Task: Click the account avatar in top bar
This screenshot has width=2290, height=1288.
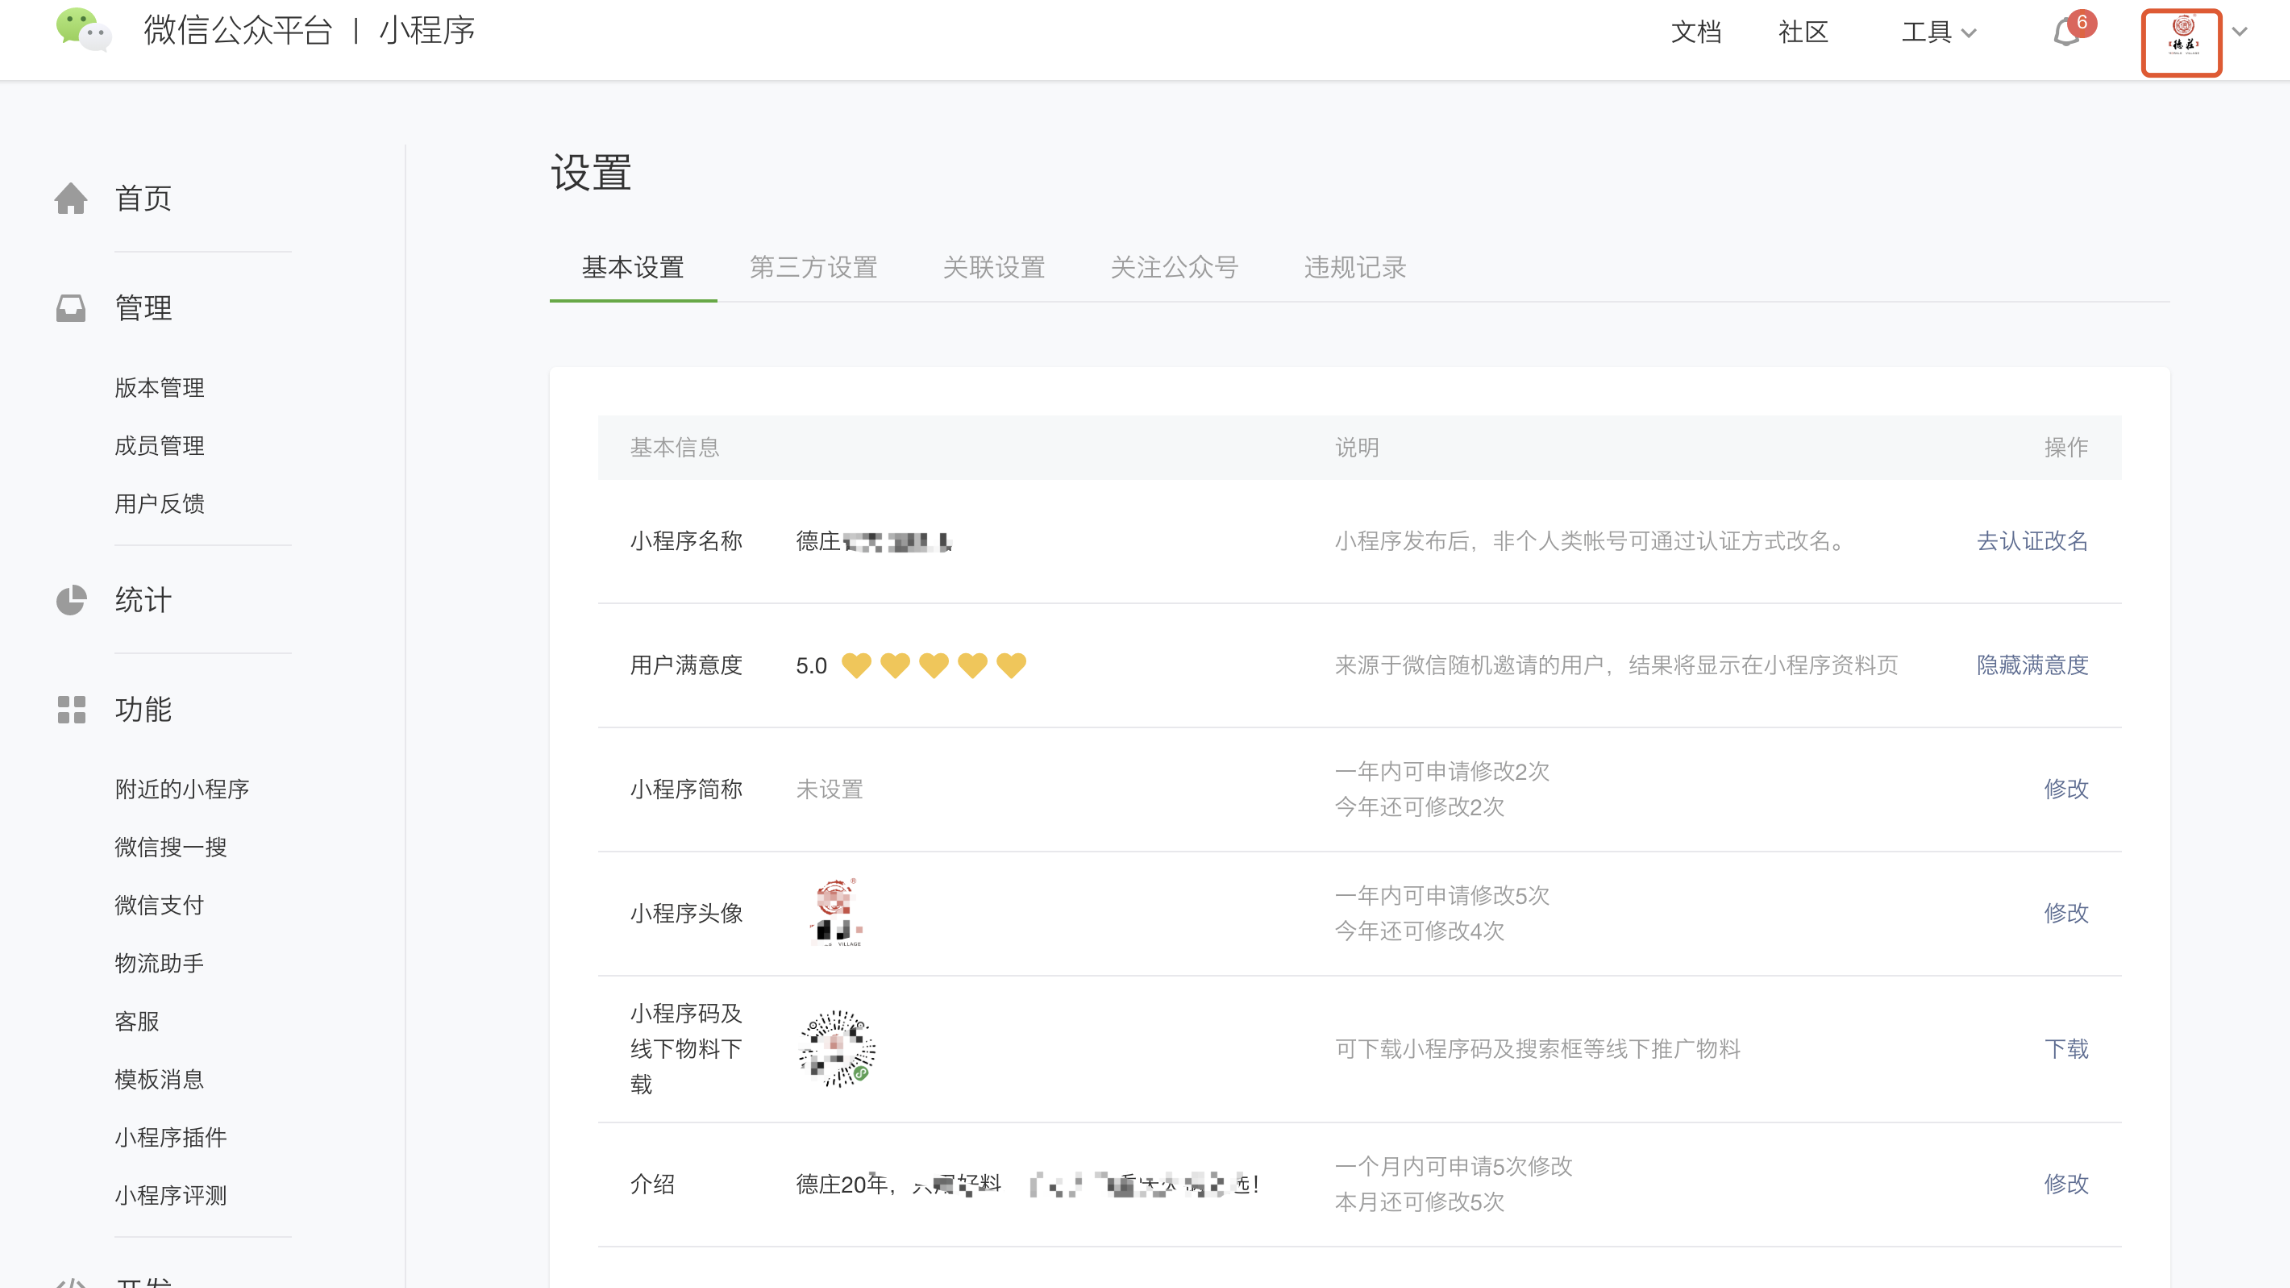Action: [2181, 42]
